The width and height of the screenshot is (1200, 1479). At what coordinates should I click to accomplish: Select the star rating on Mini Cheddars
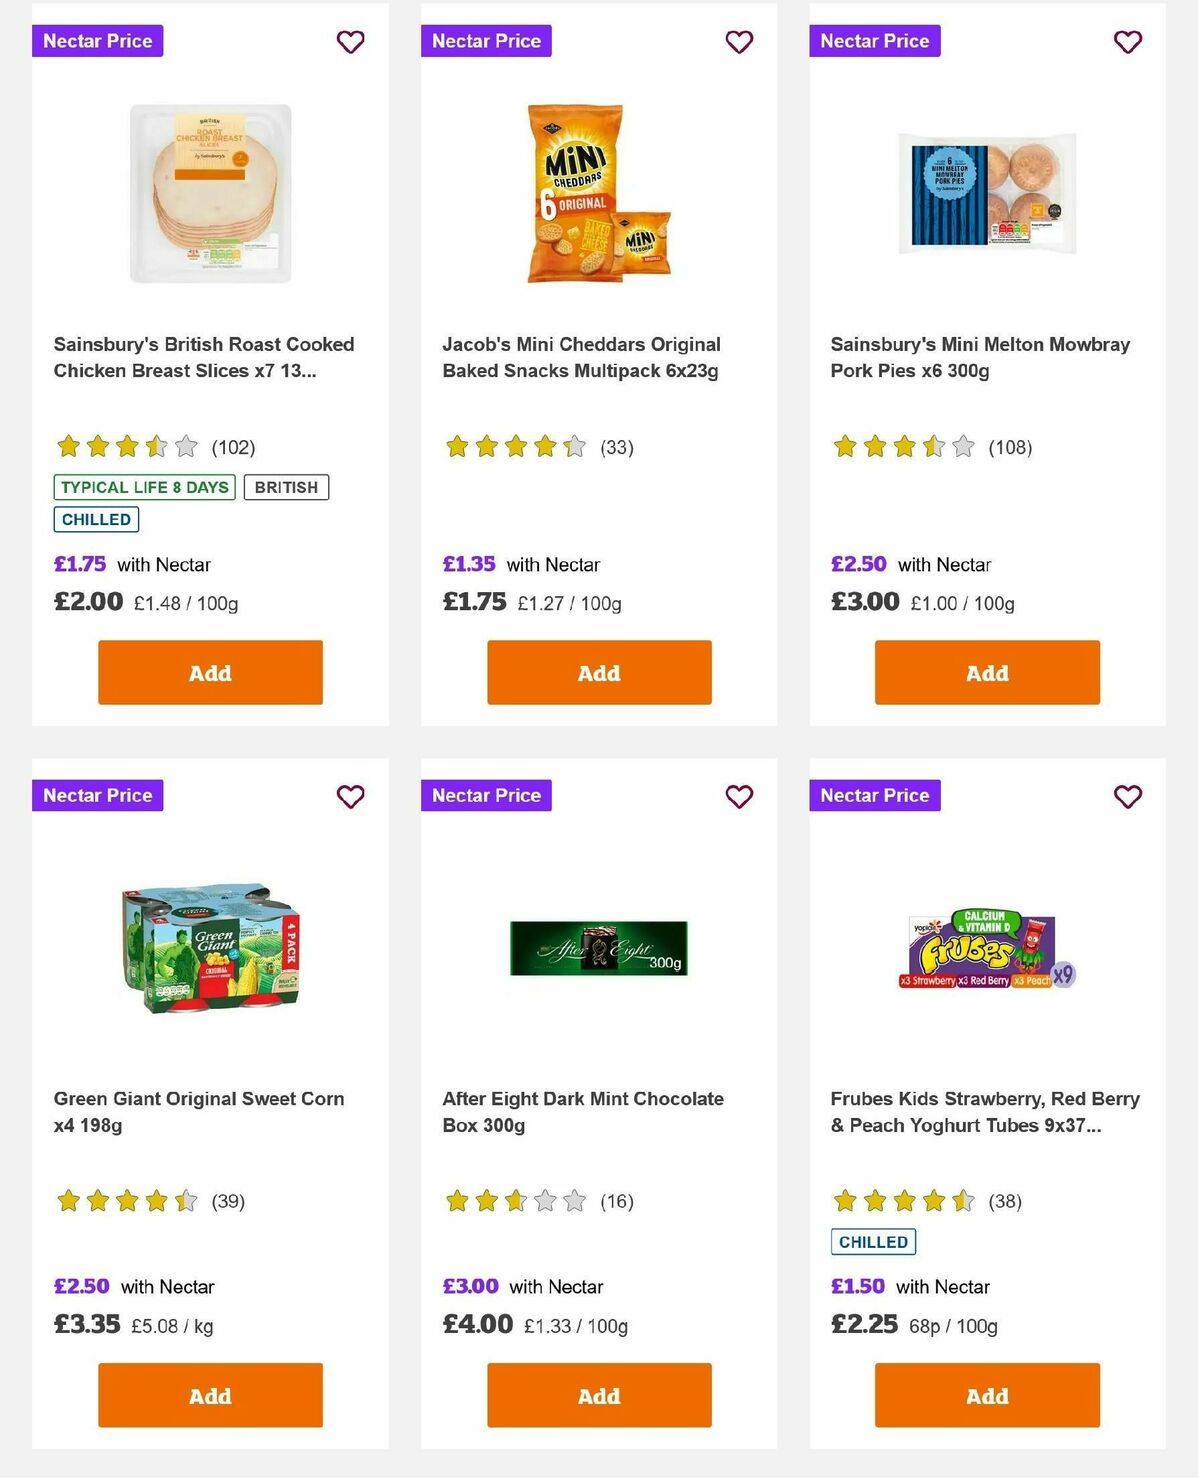click(513, 447)
